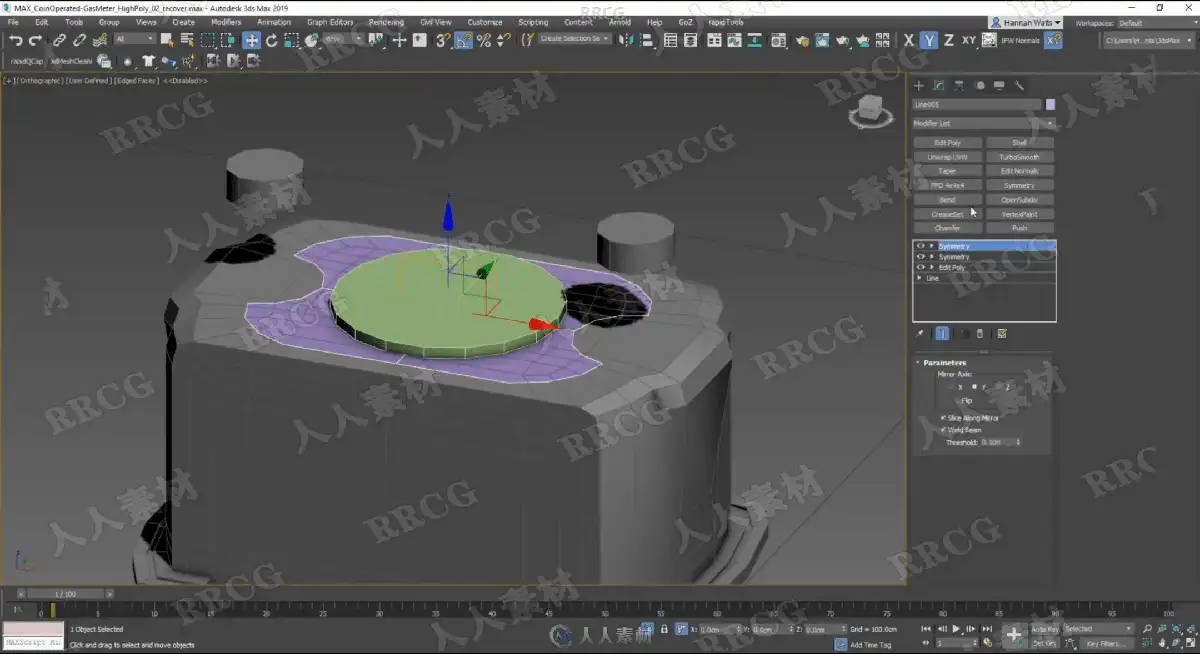Open the selection filter All dropdown

click(x=134, y=40)
